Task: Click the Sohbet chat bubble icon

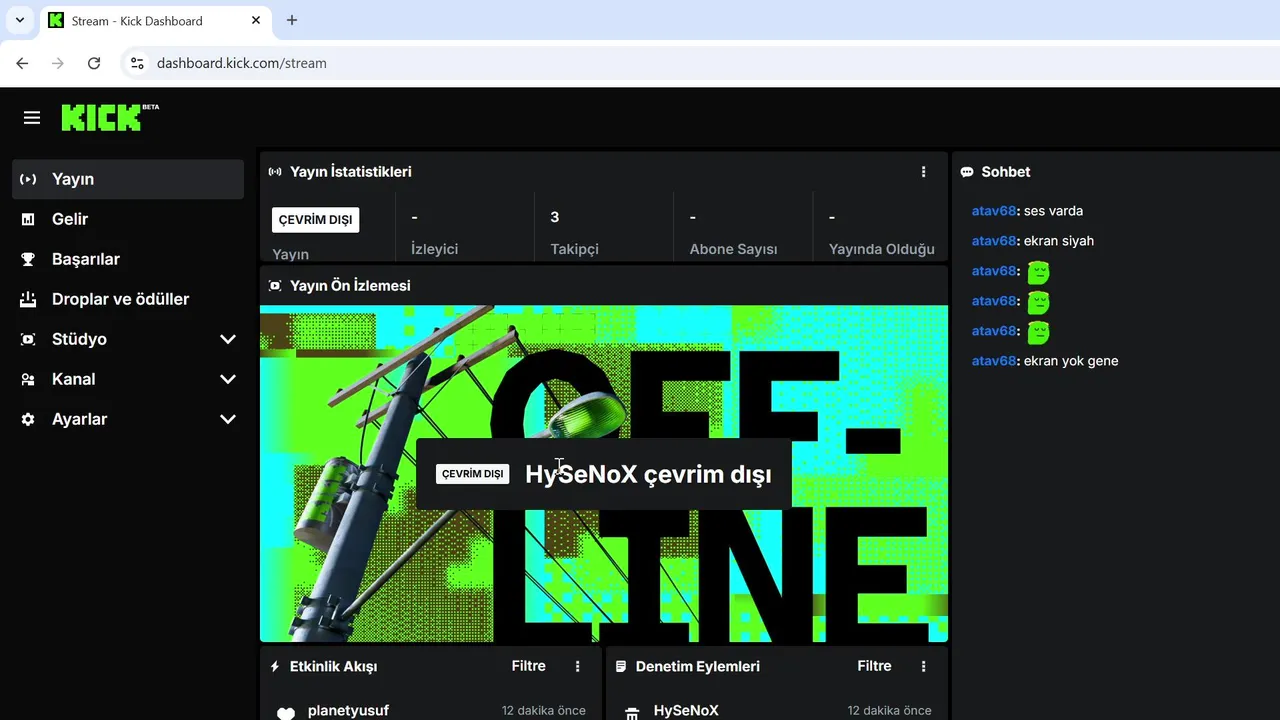Action: (x=967, y=172)
